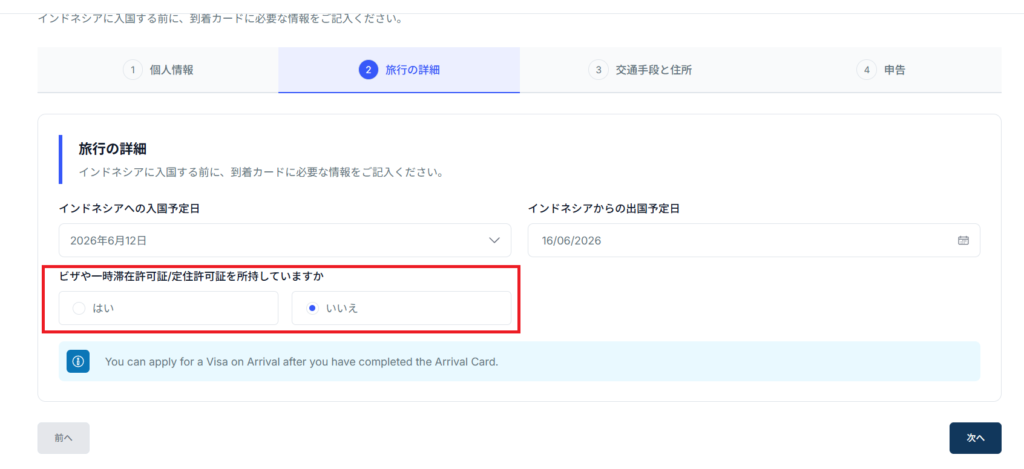Click the インドネシアからの出国予定日 label
1024x469 pixels.
604,209
